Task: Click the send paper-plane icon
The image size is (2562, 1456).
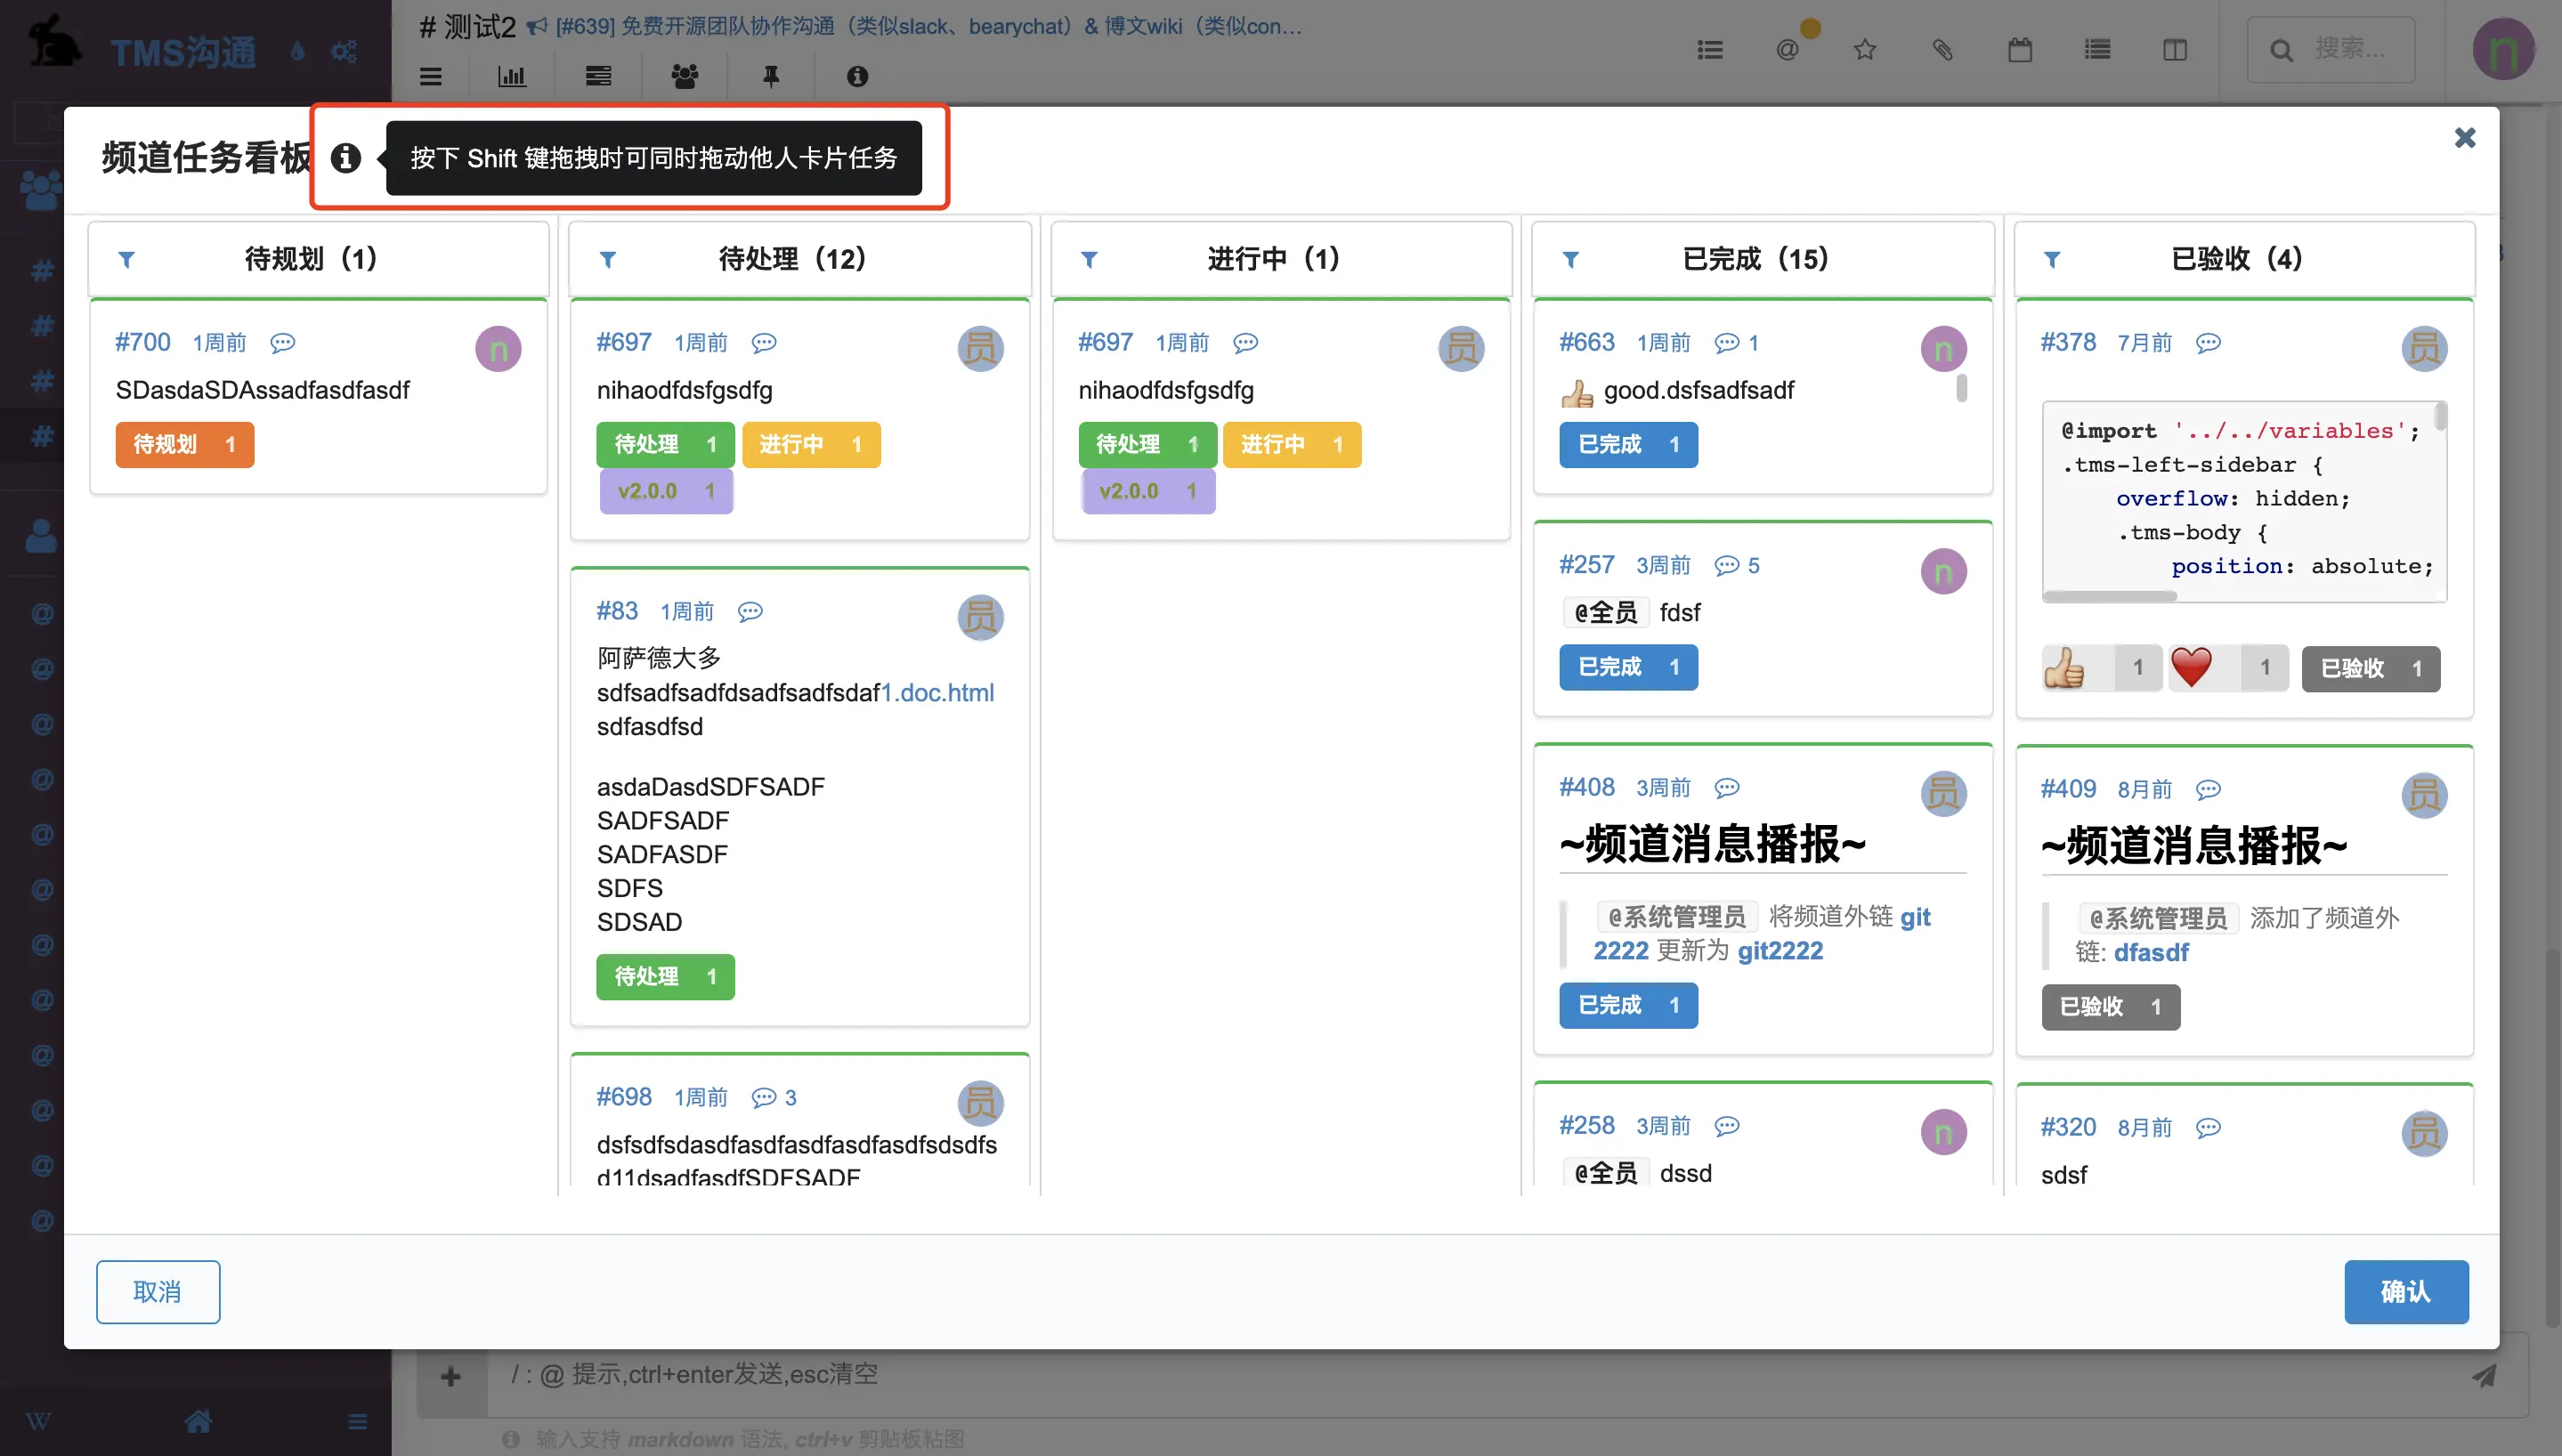Action: click(2484, 1376)
